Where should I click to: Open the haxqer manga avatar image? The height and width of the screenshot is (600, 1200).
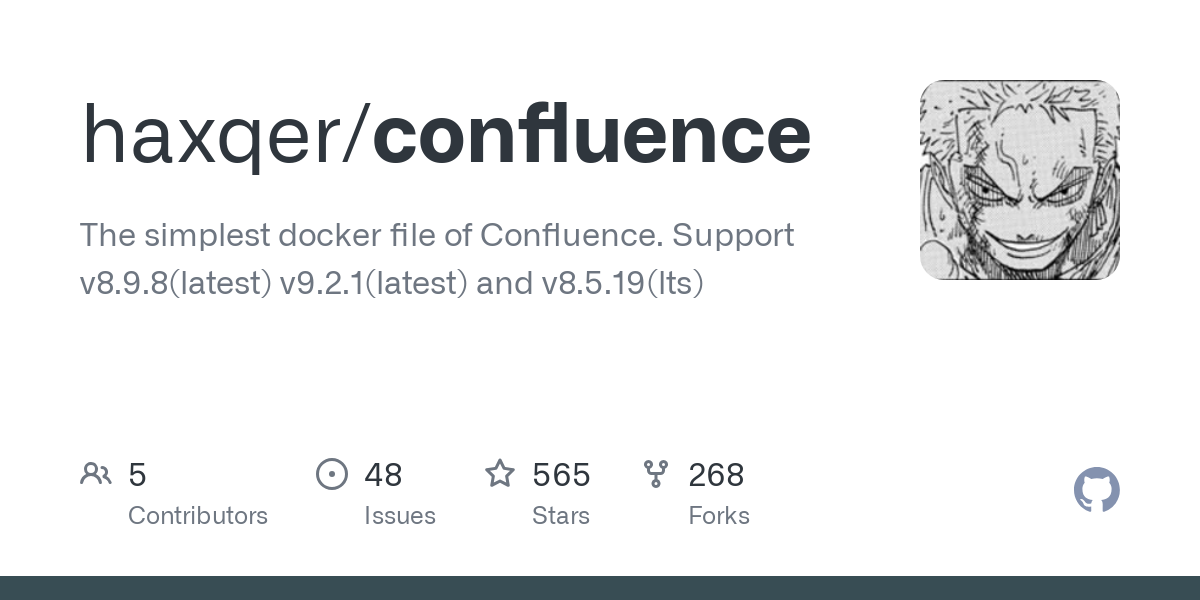pos(1020,180)
